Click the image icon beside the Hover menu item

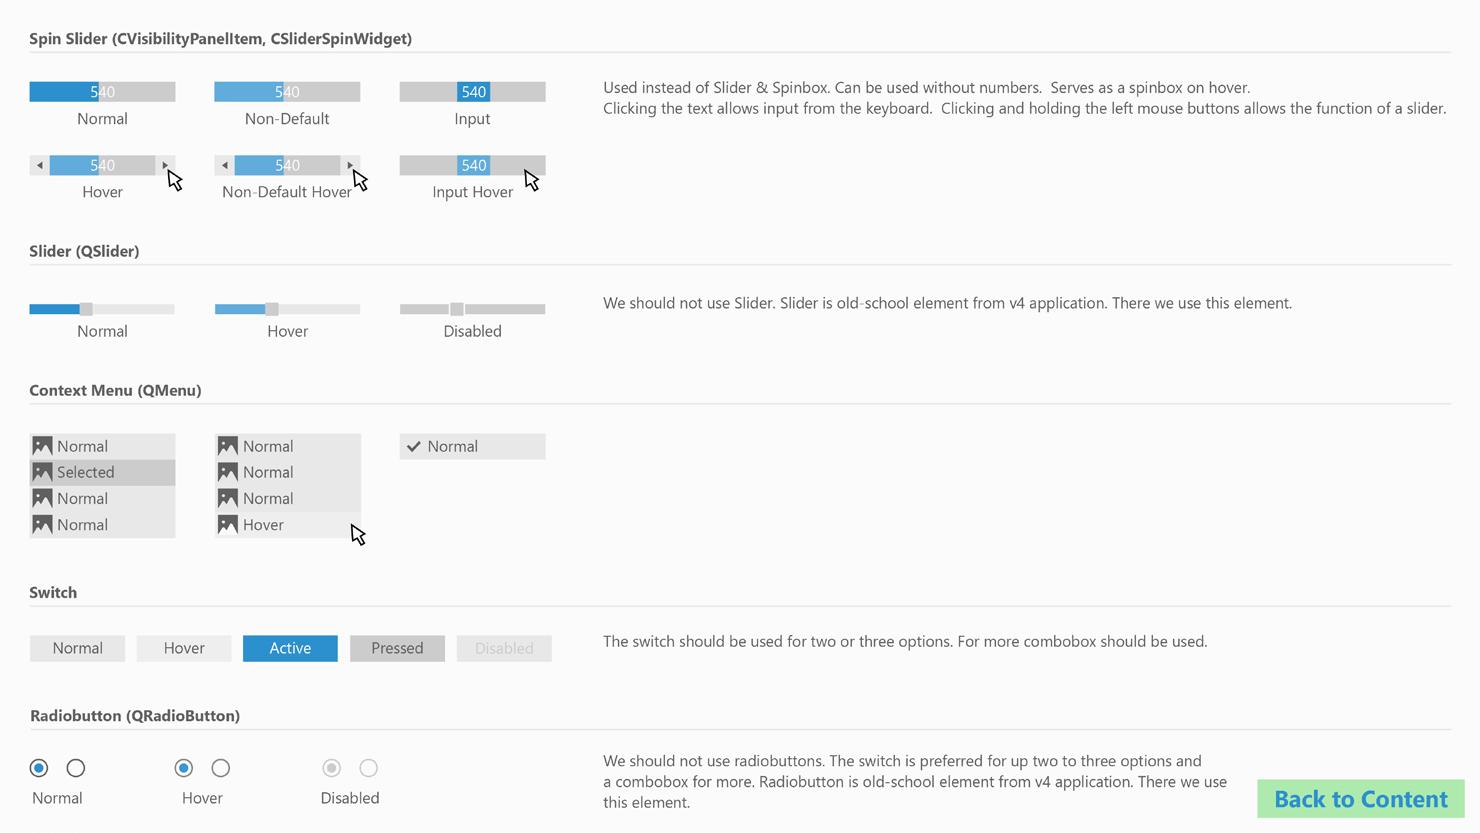coord(228,524)
